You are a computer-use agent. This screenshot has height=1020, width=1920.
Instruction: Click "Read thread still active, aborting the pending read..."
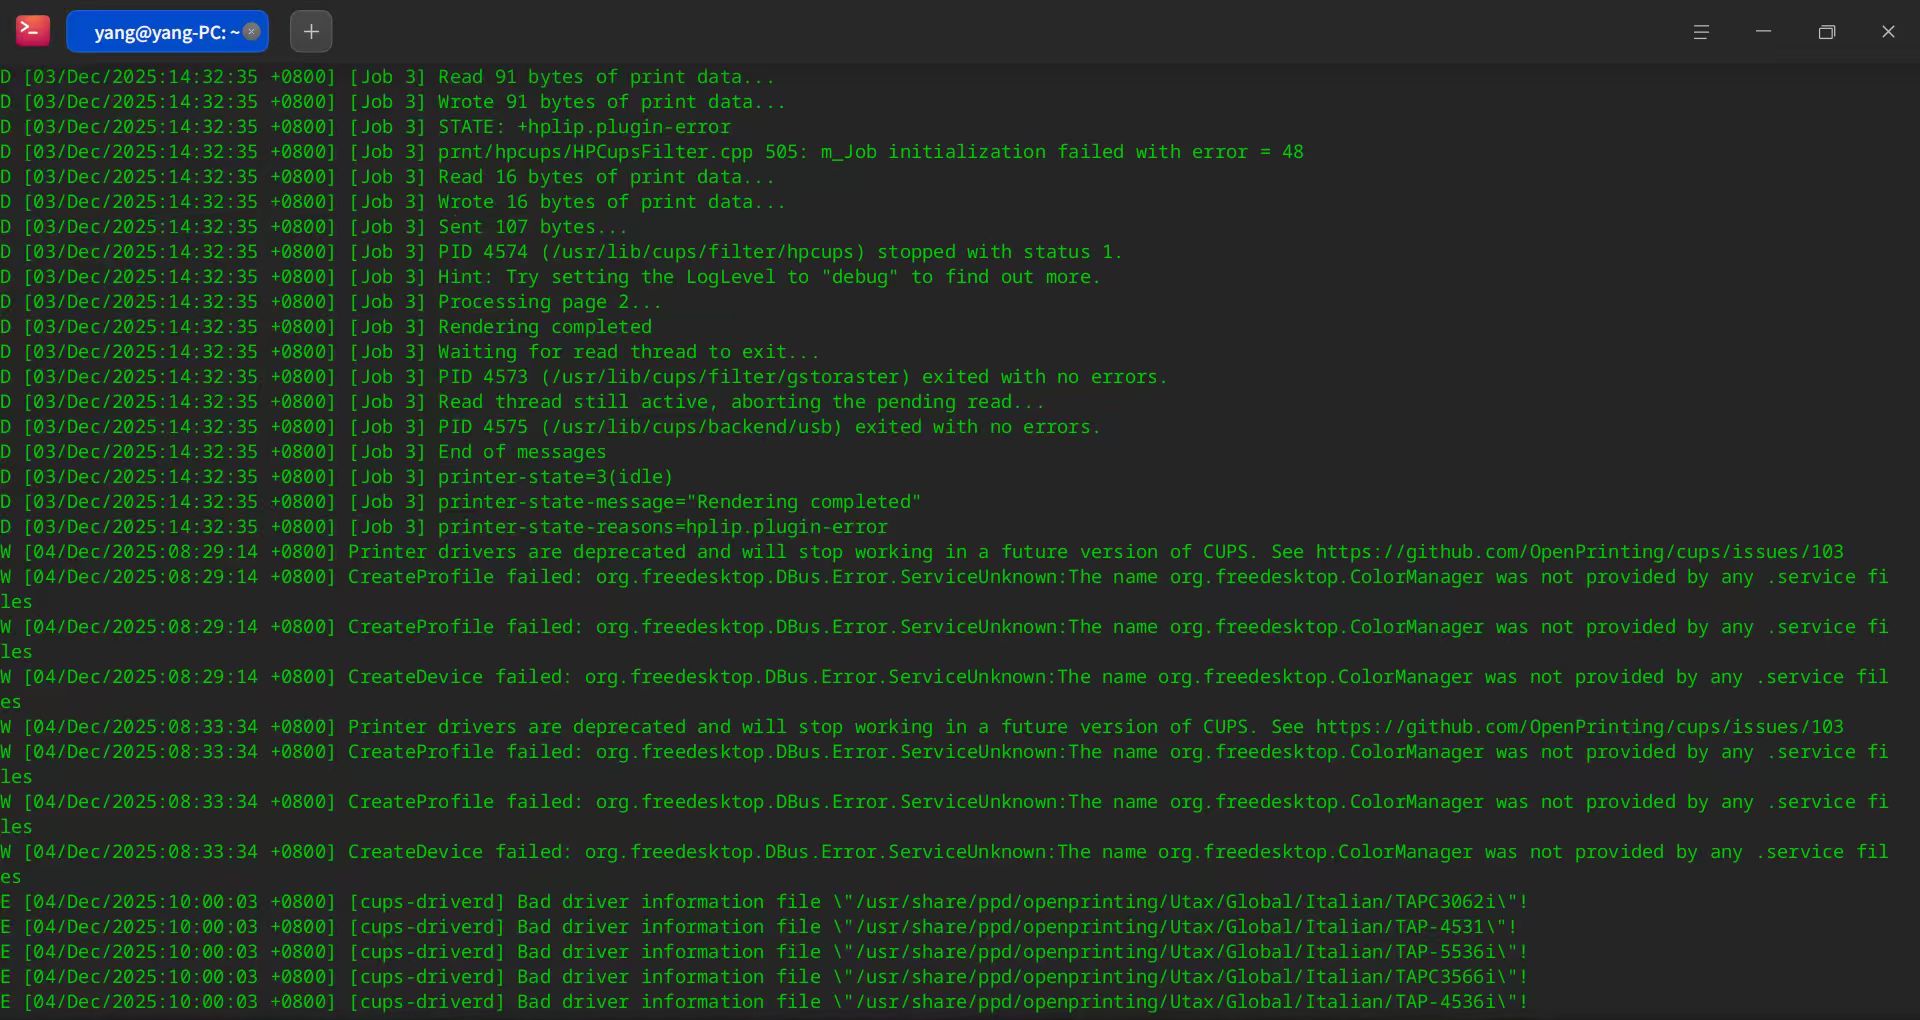coord(741,402)
